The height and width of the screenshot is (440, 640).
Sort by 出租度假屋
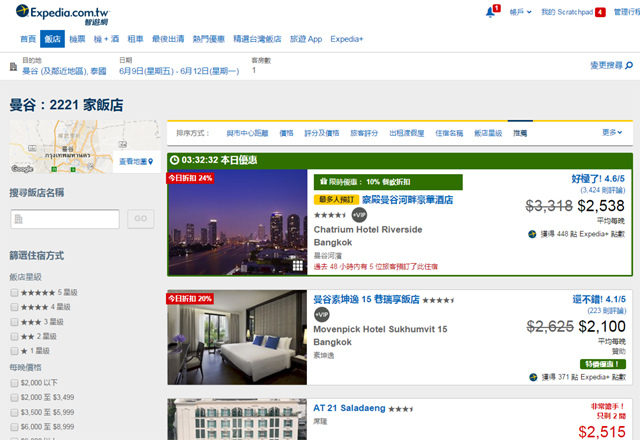coord(407,133)
